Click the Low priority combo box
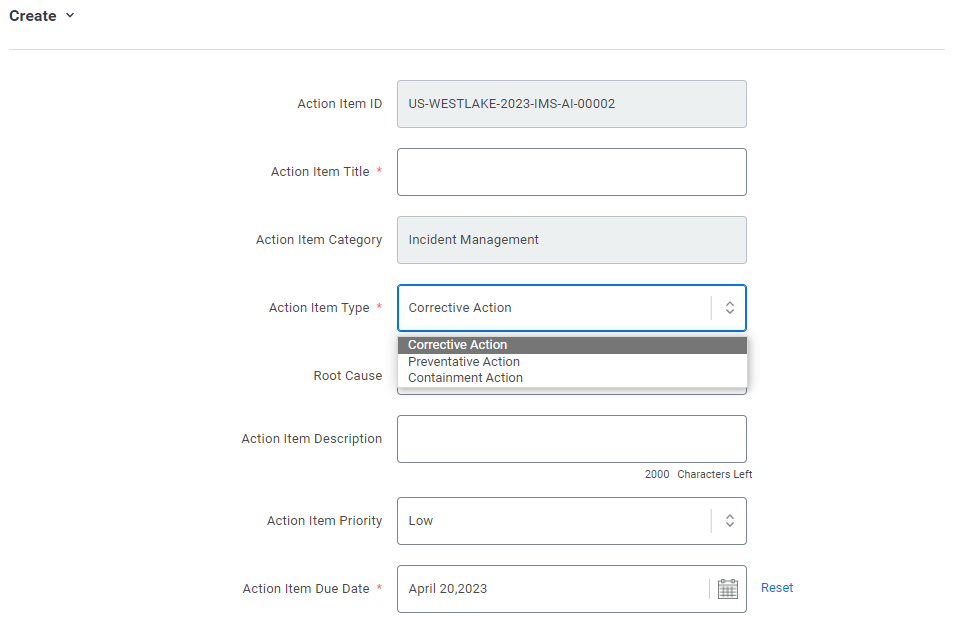958x617 pixels. [x=572, y=520]
